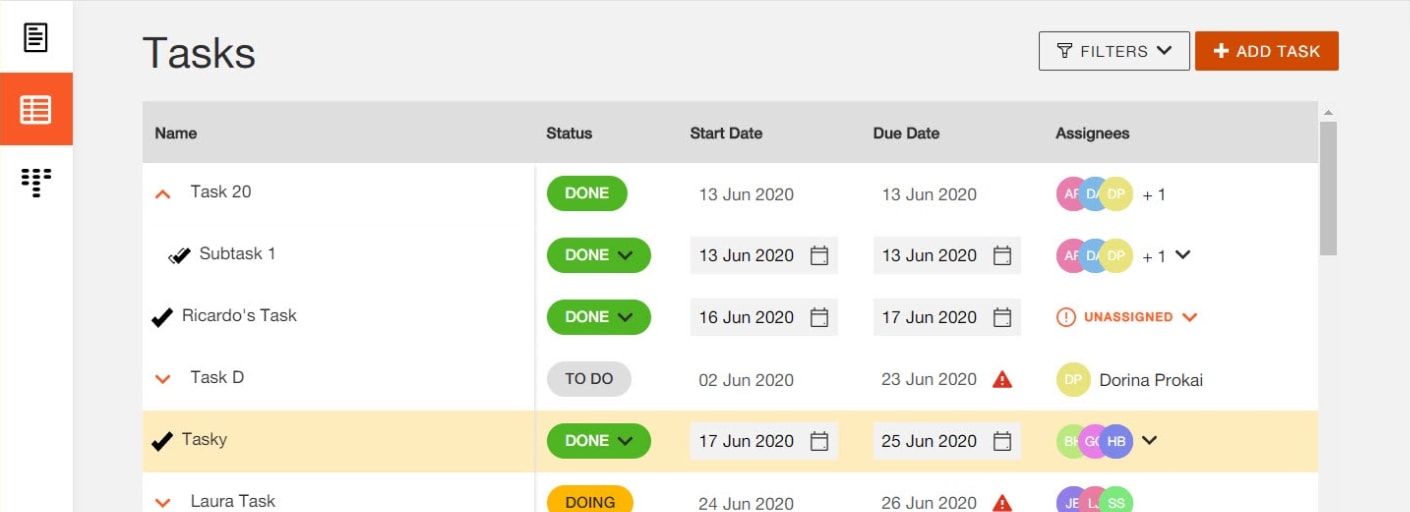The width and height of the screenshot is (1410, 512).
Task: Sort by the Due Date column header
Action: click(x=906, y=133)
